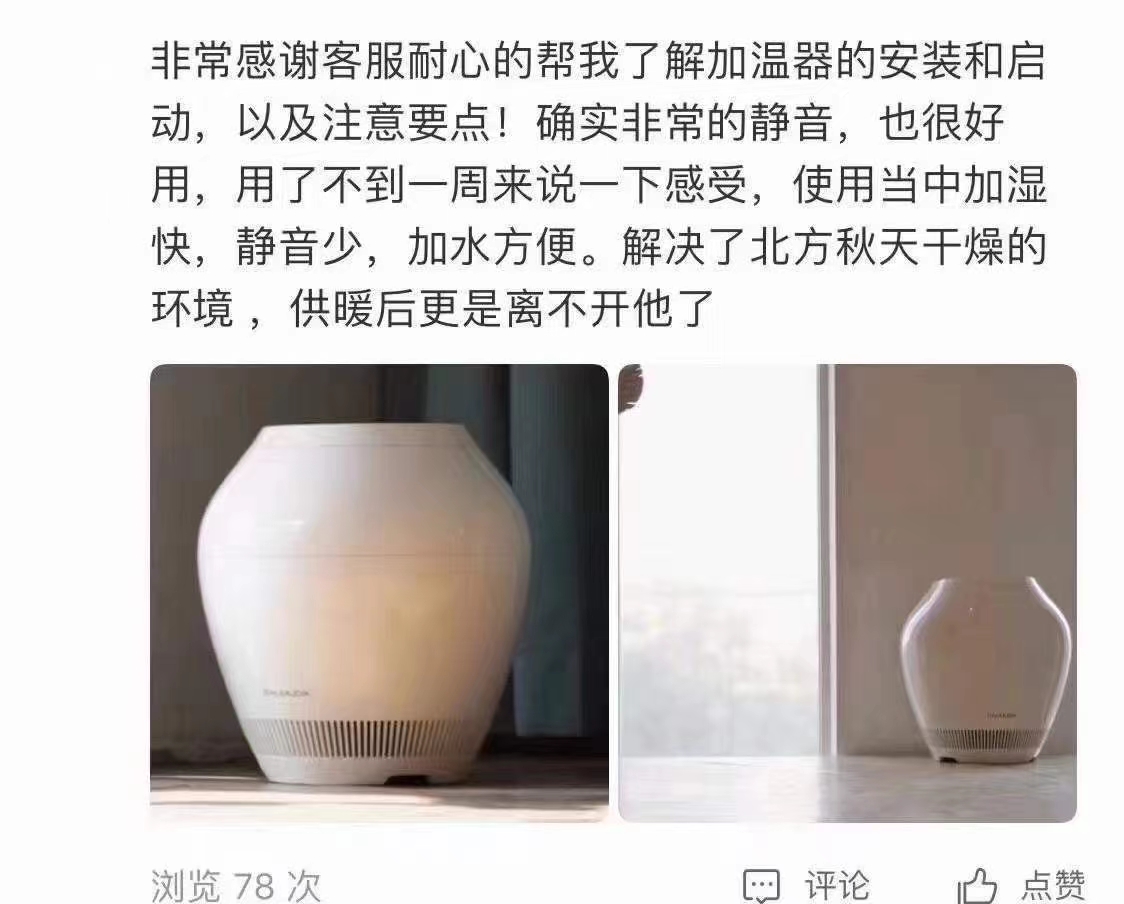
Task: Tap the thumbs-up like icon
Action: click(x=977, y=885)
